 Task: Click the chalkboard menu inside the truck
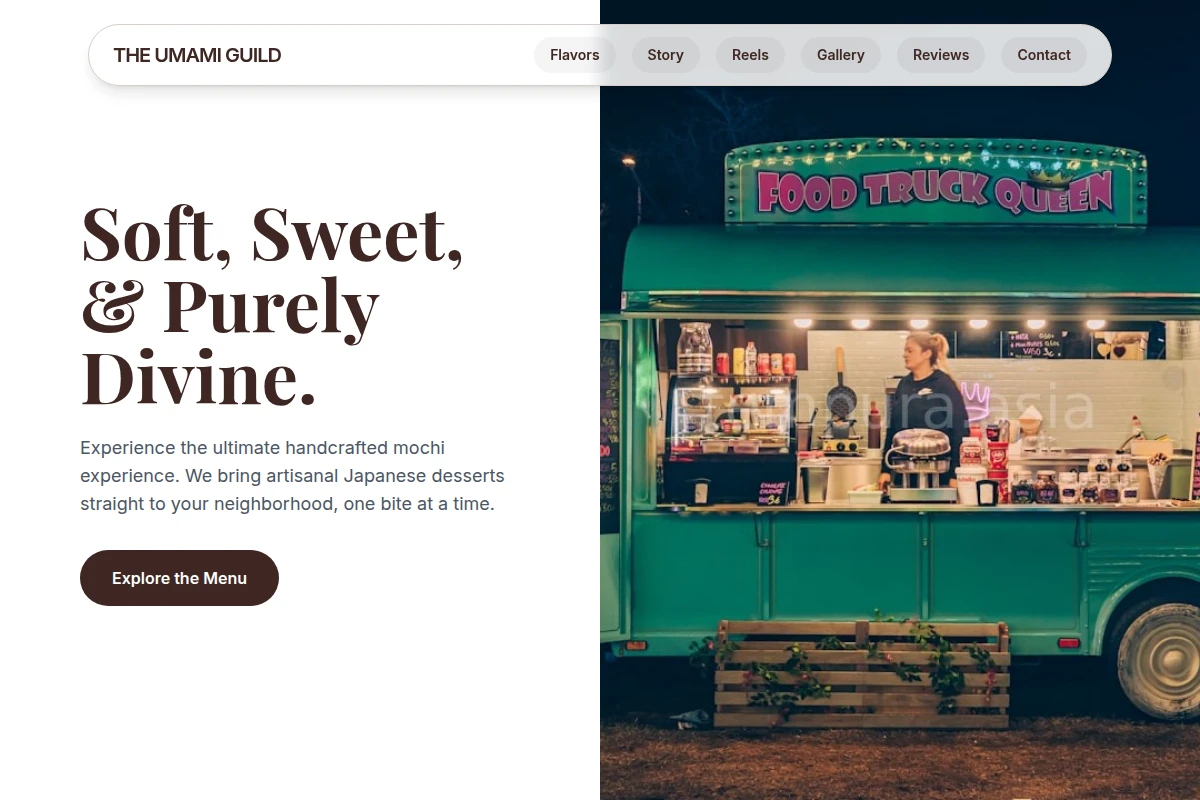[1033, 344]
